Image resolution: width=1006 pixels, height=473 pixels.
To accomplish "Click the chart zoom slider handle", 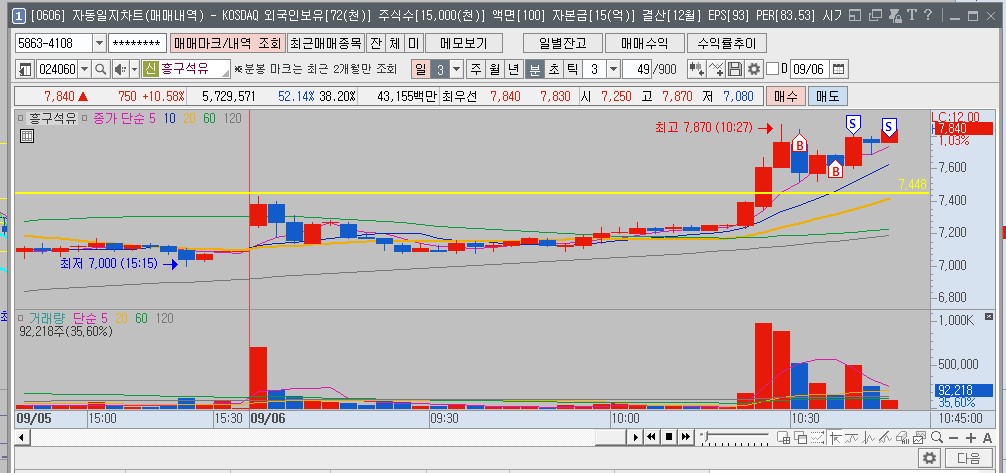I will pyautogui.click(x=706, y=434).
